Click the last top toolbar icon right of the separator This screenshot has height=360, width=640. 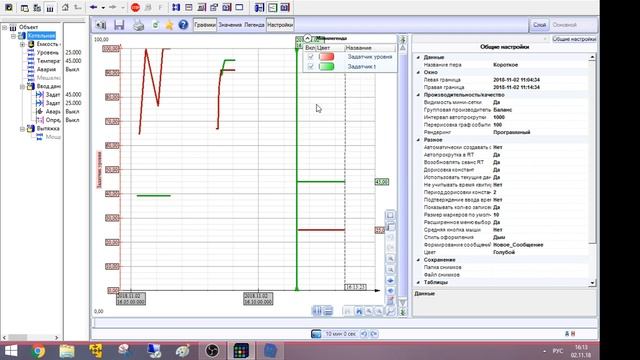point(285,7)
